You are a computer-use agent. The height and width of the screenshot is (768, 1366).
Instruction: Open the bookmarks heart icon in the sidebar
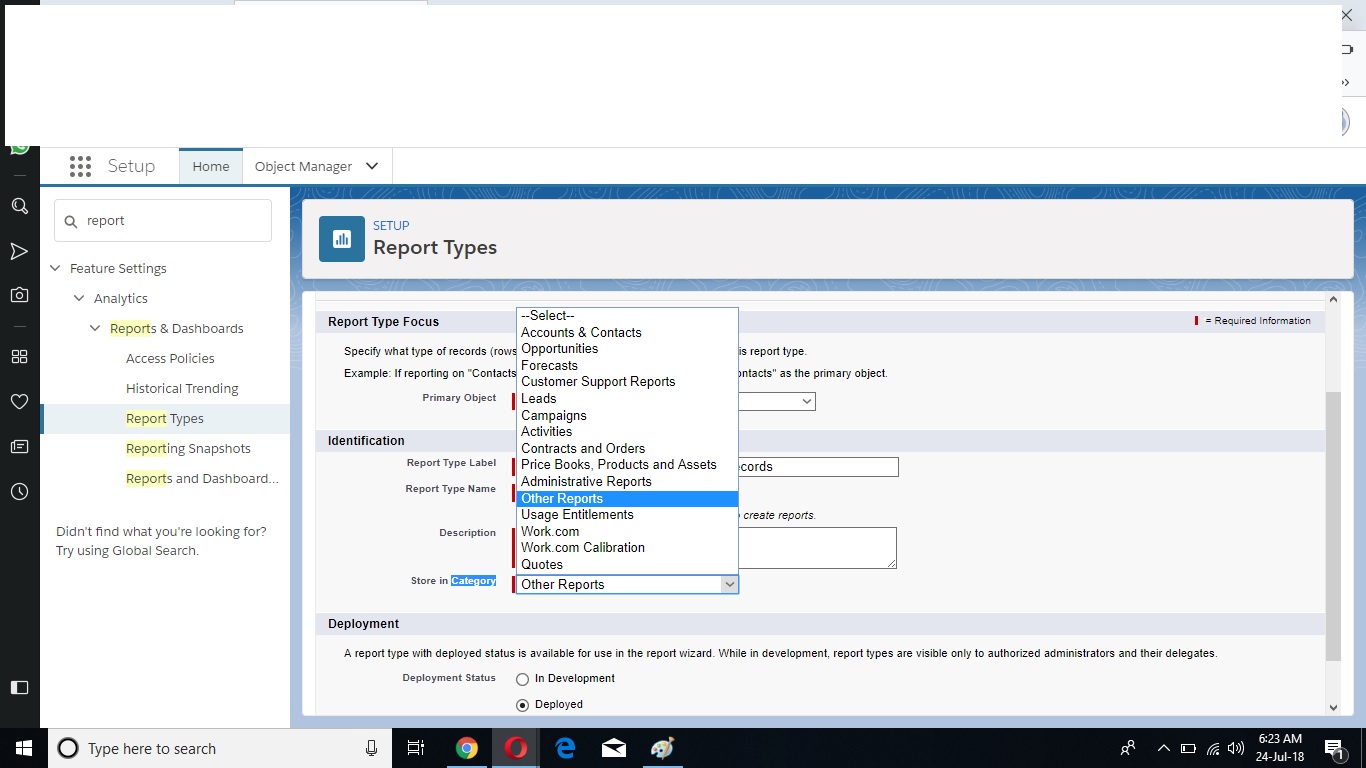tap(19, 401)
